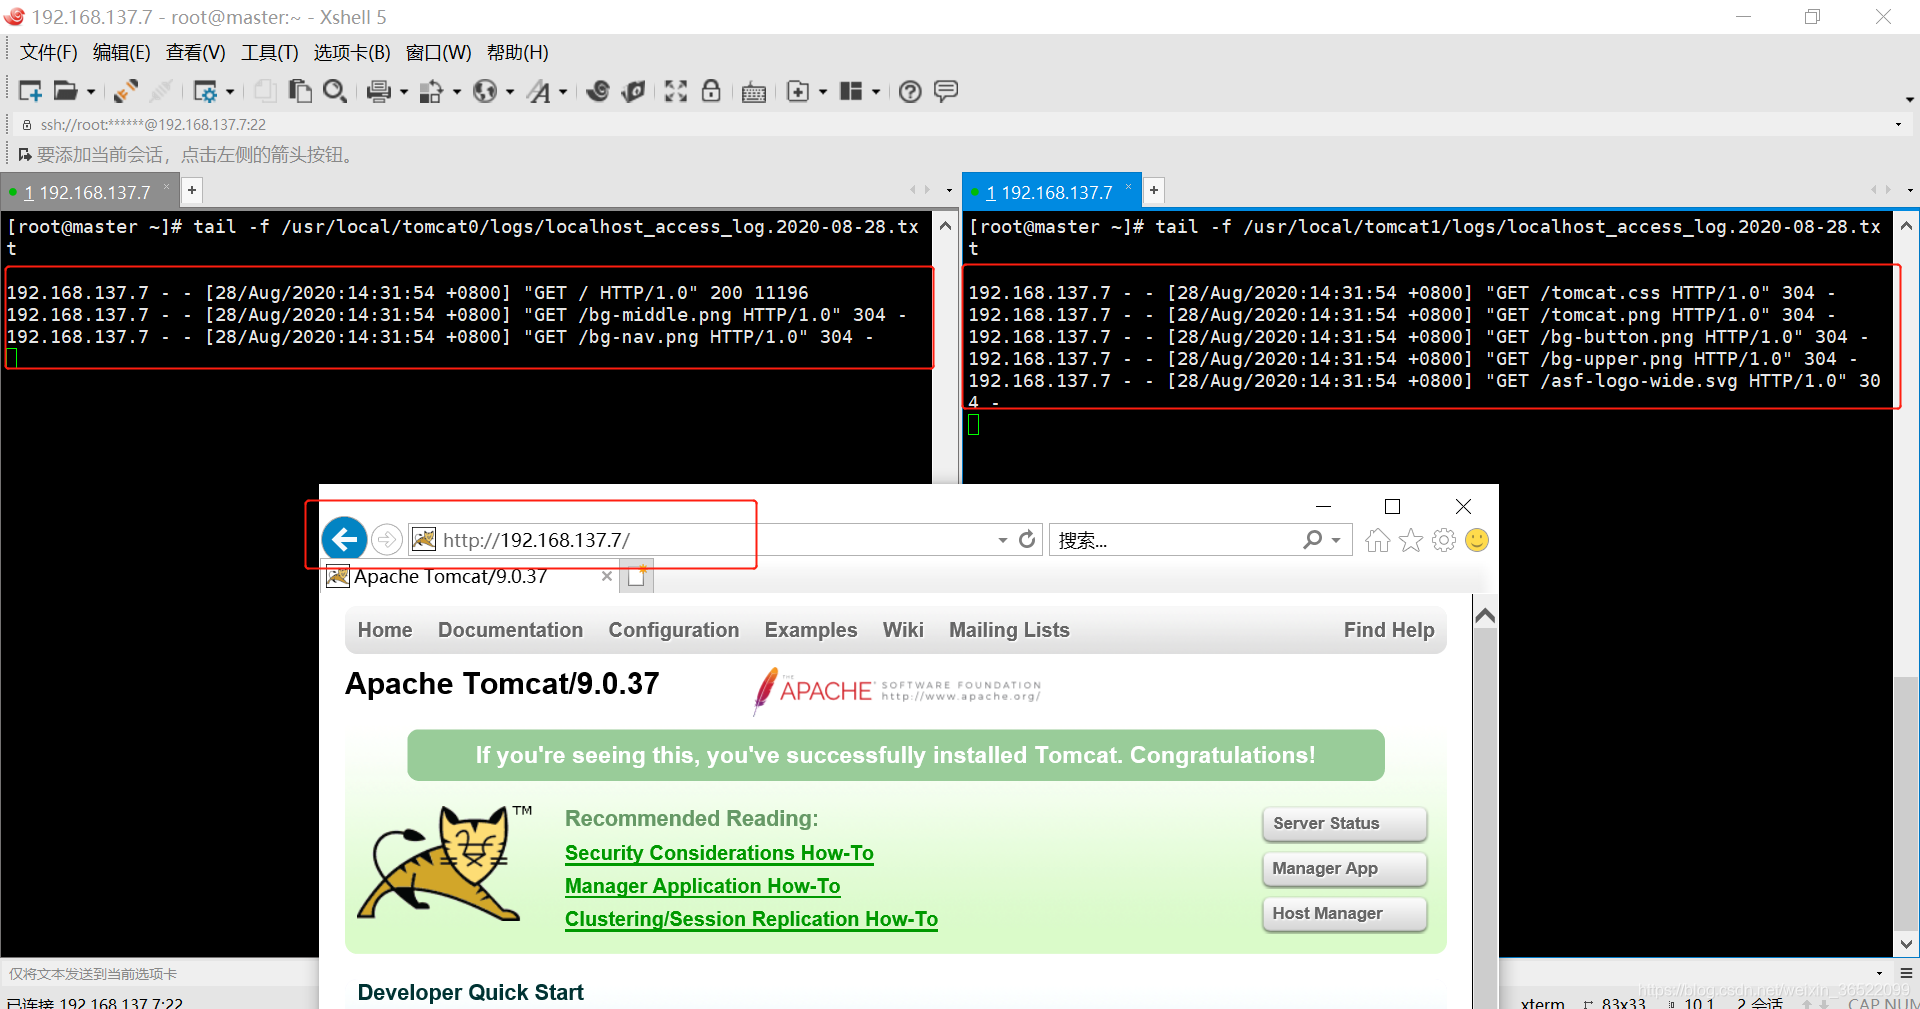Select right pane tab 192.168.137.7
This screenshot has height=1009, width=1920.
[x=1050, y=192]
